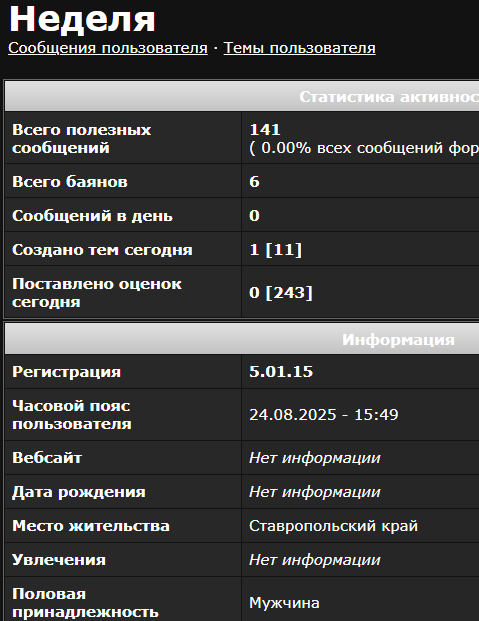The image size is (479, 621).
Task: Select the label Всего баянов
Action: click(70, 181)
